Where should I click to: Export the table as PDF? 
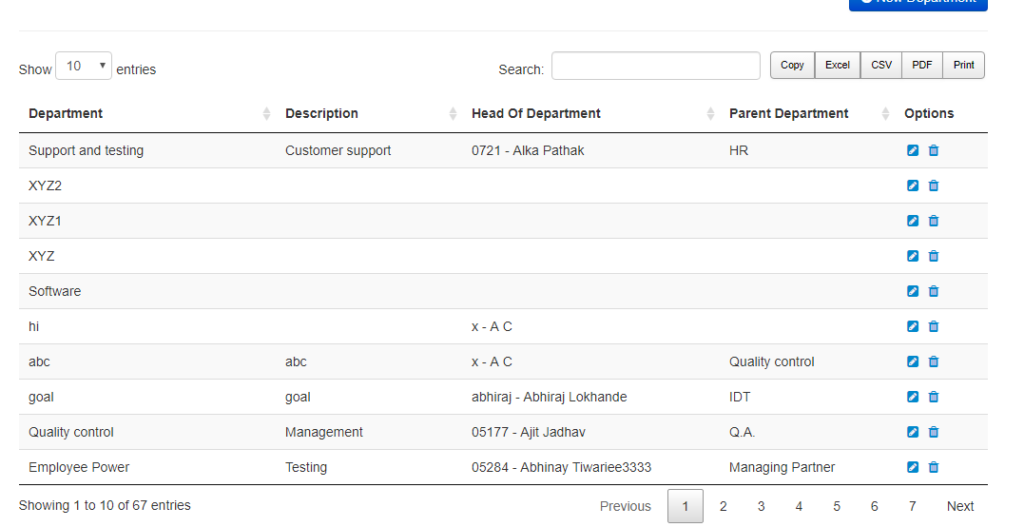[x=922, y=65]
